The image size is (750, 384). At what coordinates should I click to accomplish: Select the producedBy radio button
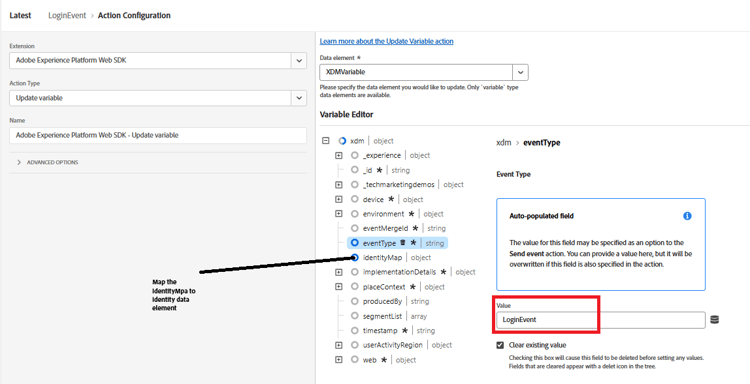(354, 301)
